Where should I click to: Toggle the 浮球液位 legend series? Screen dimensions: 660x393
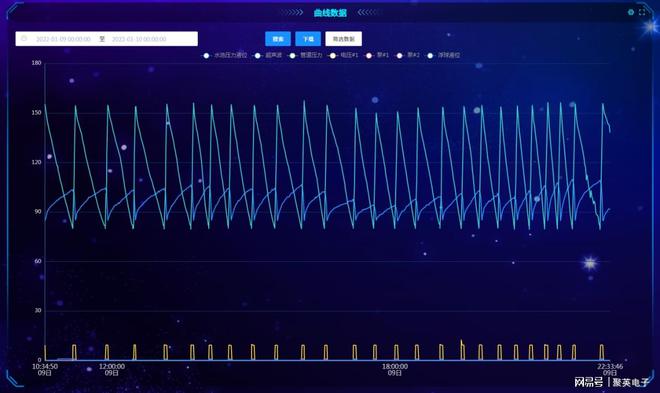444,55
